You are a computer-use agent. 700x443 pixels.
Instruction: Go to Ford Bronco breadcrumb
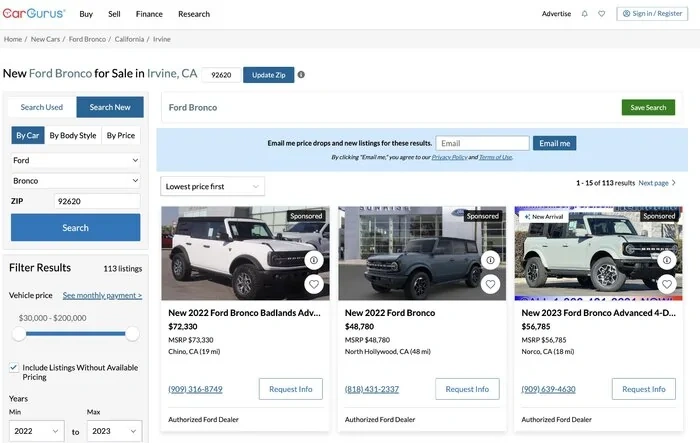(87, 39)
